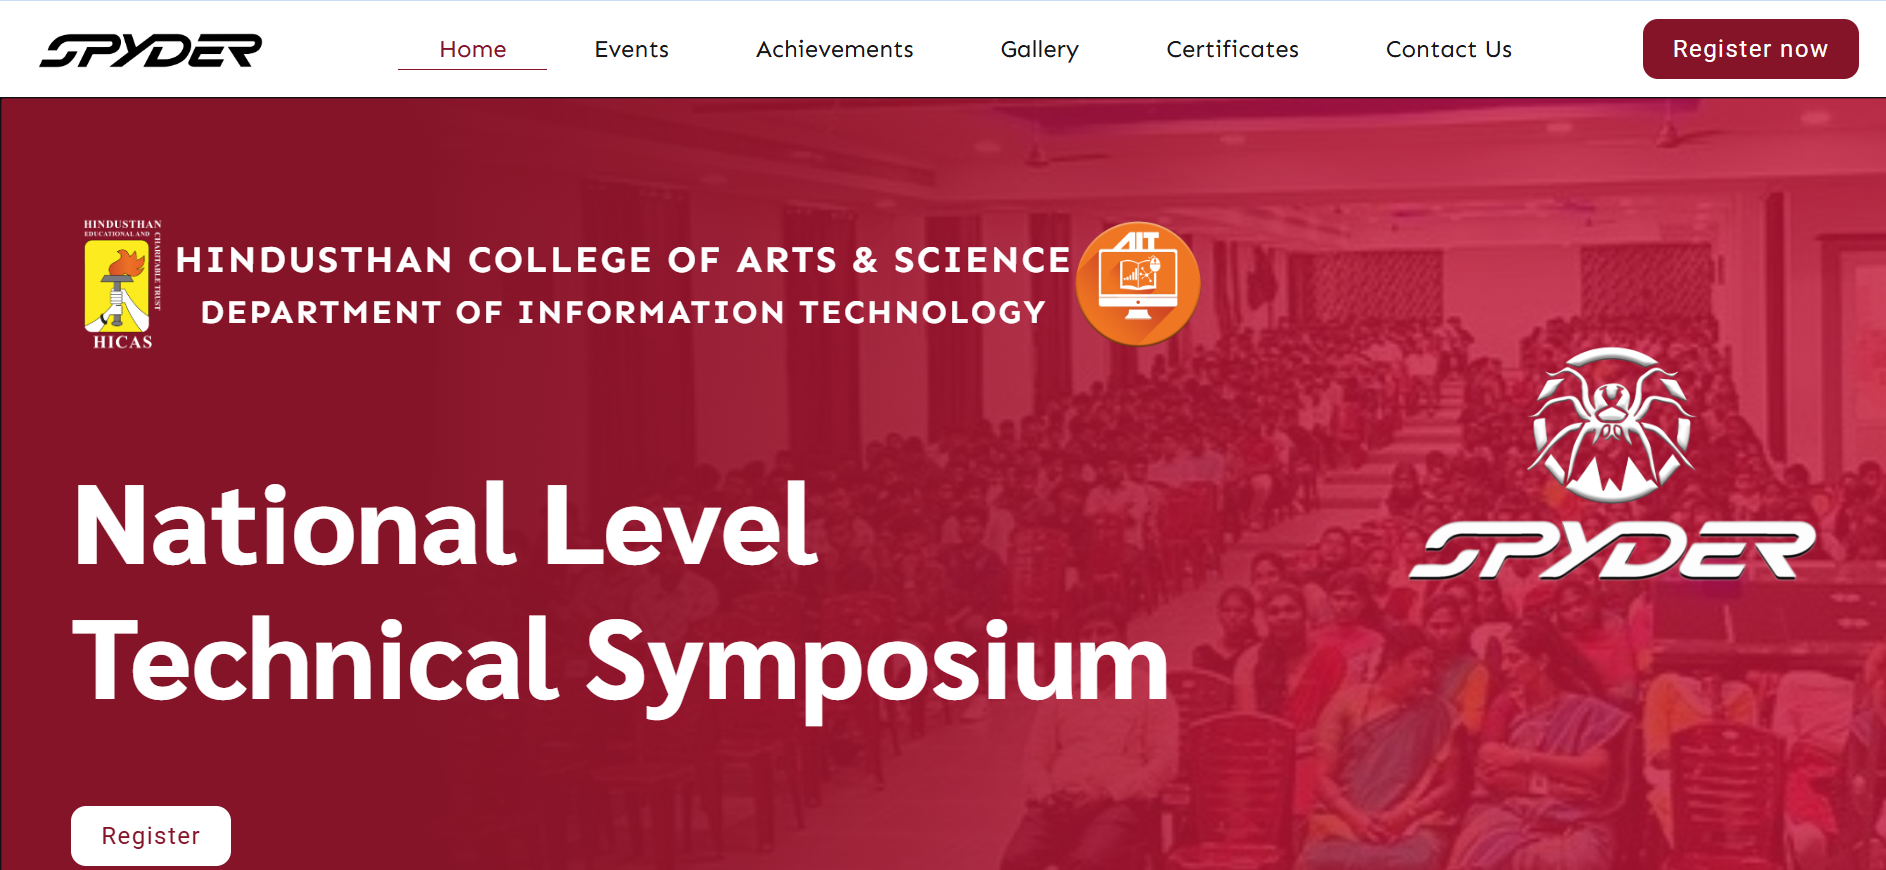Viewport: 1886px width, 870px height.
Task: Click the white spider emblem
Action: pos(1611,424)
